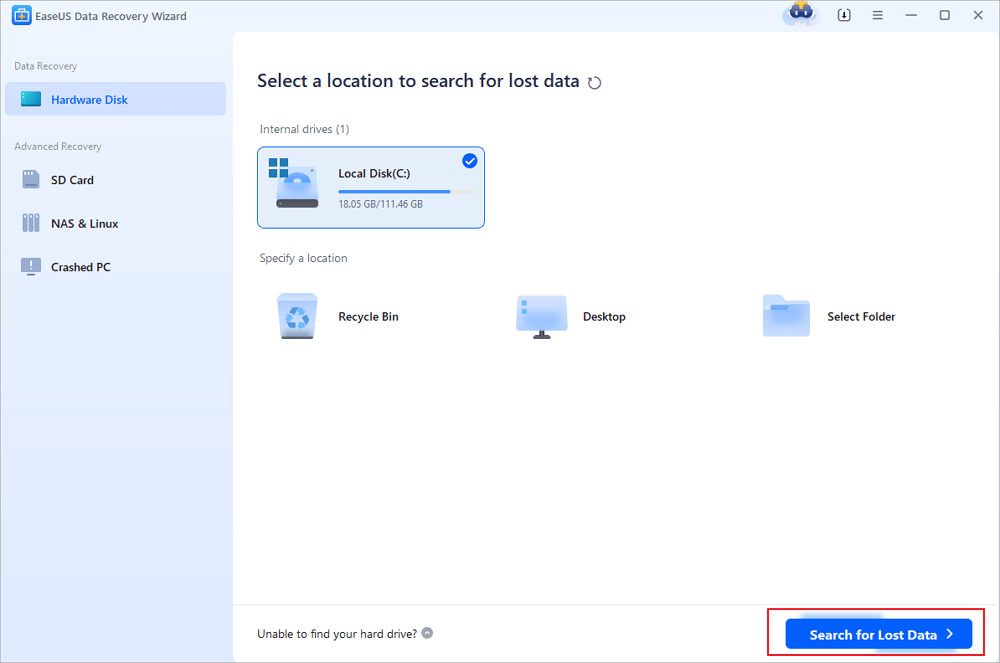The height and width of the screenshot is (663, 1000).
Task: Select Hardware Disk in the sidebar
Action: pos(115,100)
